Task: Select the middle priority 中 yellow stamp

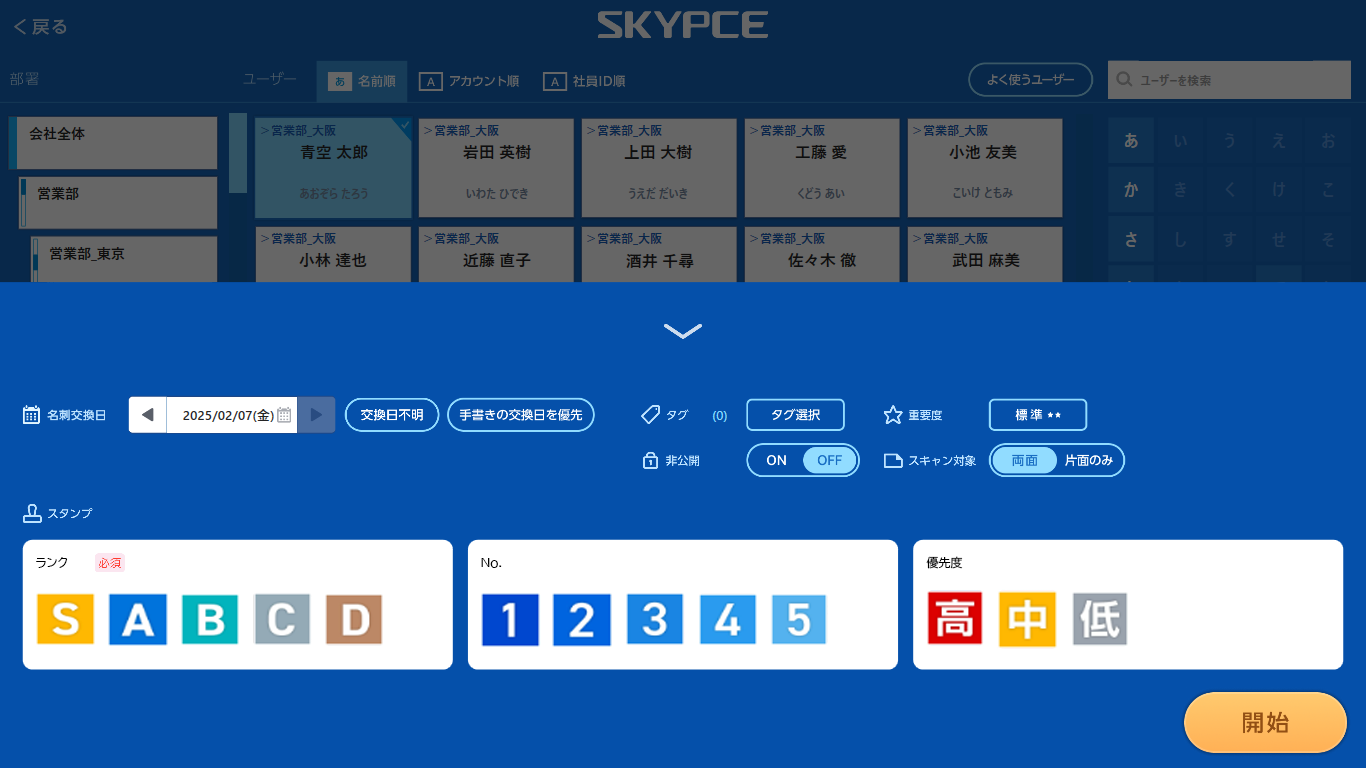Action: point(1027,620)
